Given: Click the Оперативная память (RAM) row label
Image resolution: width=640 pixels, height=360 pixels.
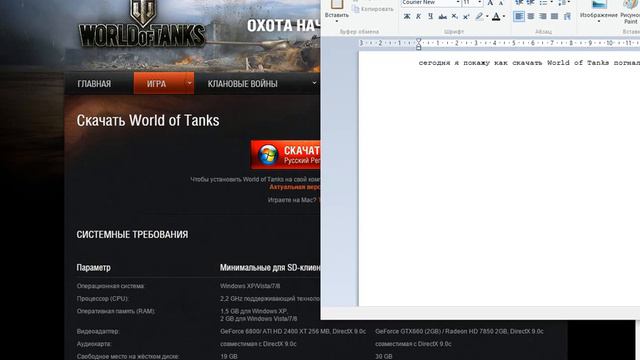Looking at the screenshot, I should click(116, 311).
